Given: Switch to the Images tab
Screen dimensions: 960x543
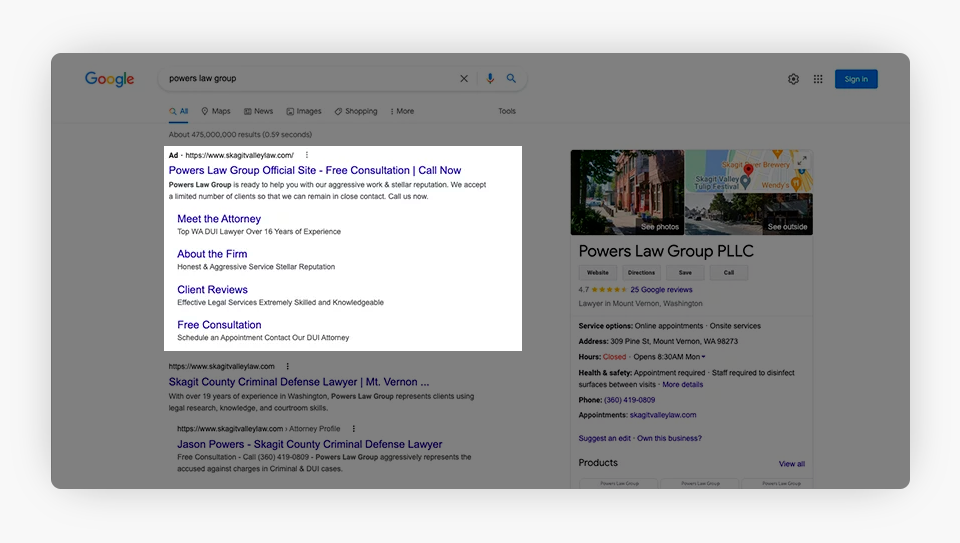Looking at the screenshot, I should (x=304, y=111).
